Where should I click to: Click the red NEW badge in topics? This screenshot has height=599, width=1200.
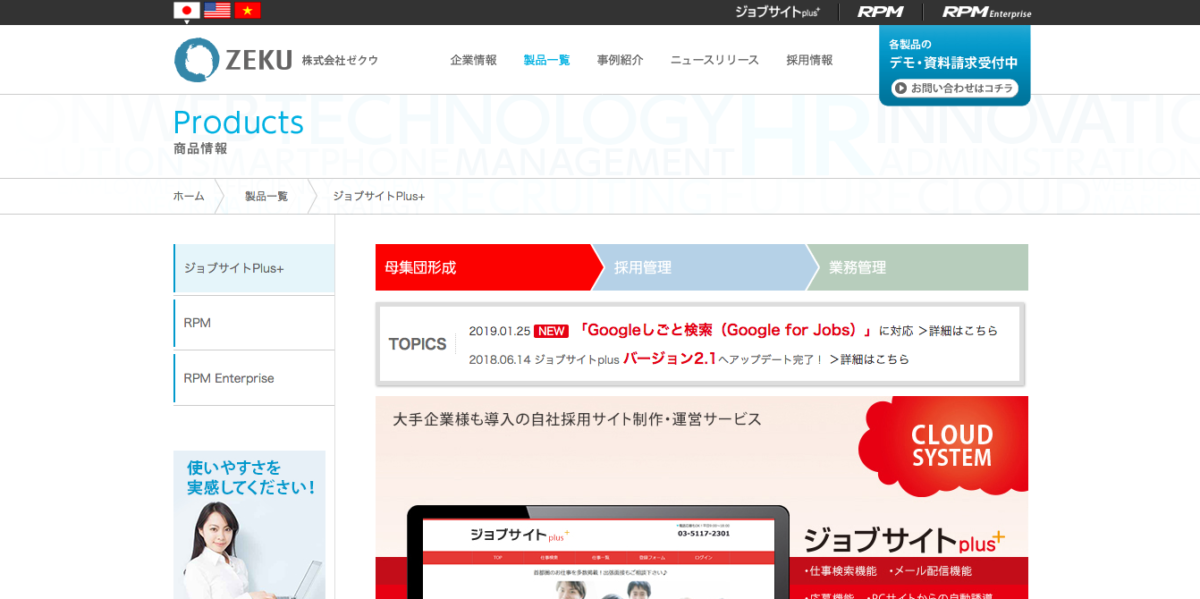(x=551, y=331)
